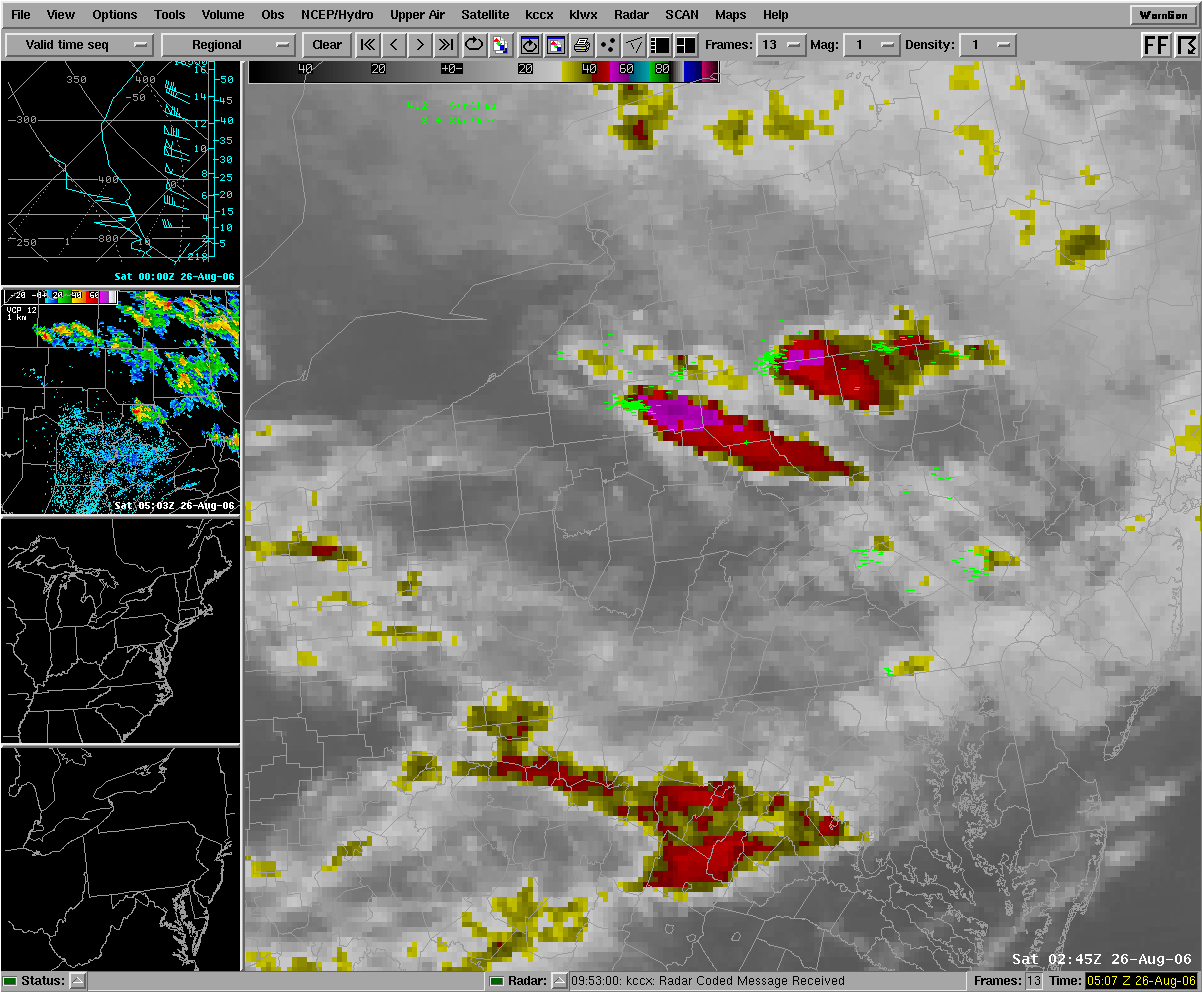Click the image combination icon
1202x992 pixels.
coord(499,45)
